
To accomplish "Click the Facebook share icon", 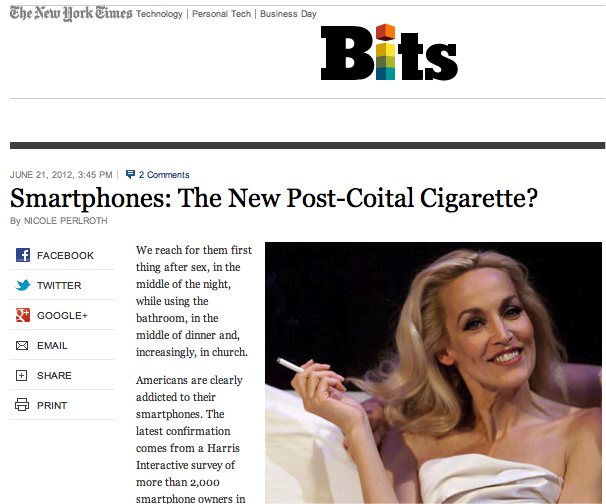I will point(23,255).
